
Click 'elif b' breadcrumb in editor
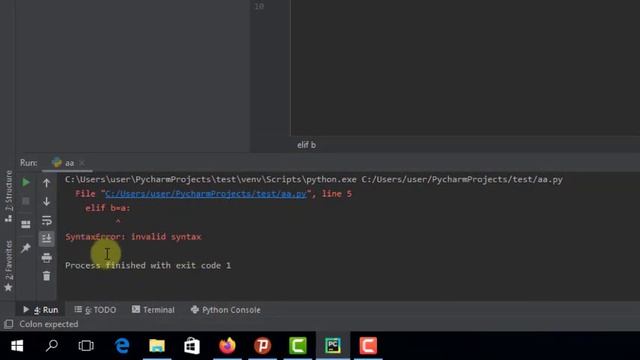tap(307, 145)
